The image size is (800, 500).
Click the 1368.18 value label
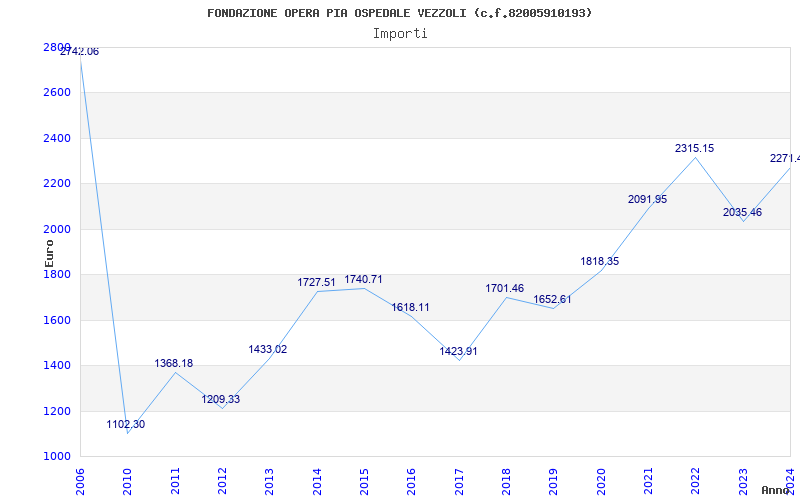pos(174,363)
